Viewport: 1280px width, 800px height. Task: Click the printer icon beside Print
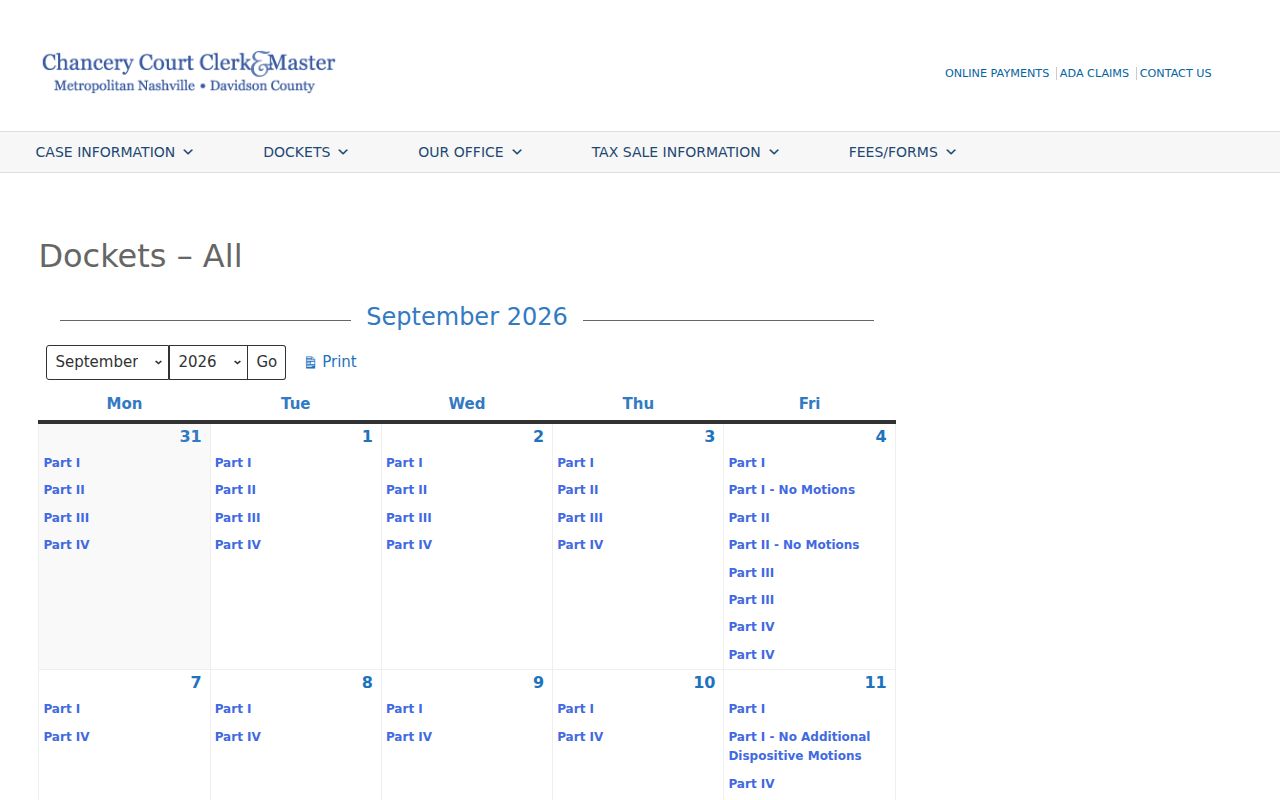310,362
